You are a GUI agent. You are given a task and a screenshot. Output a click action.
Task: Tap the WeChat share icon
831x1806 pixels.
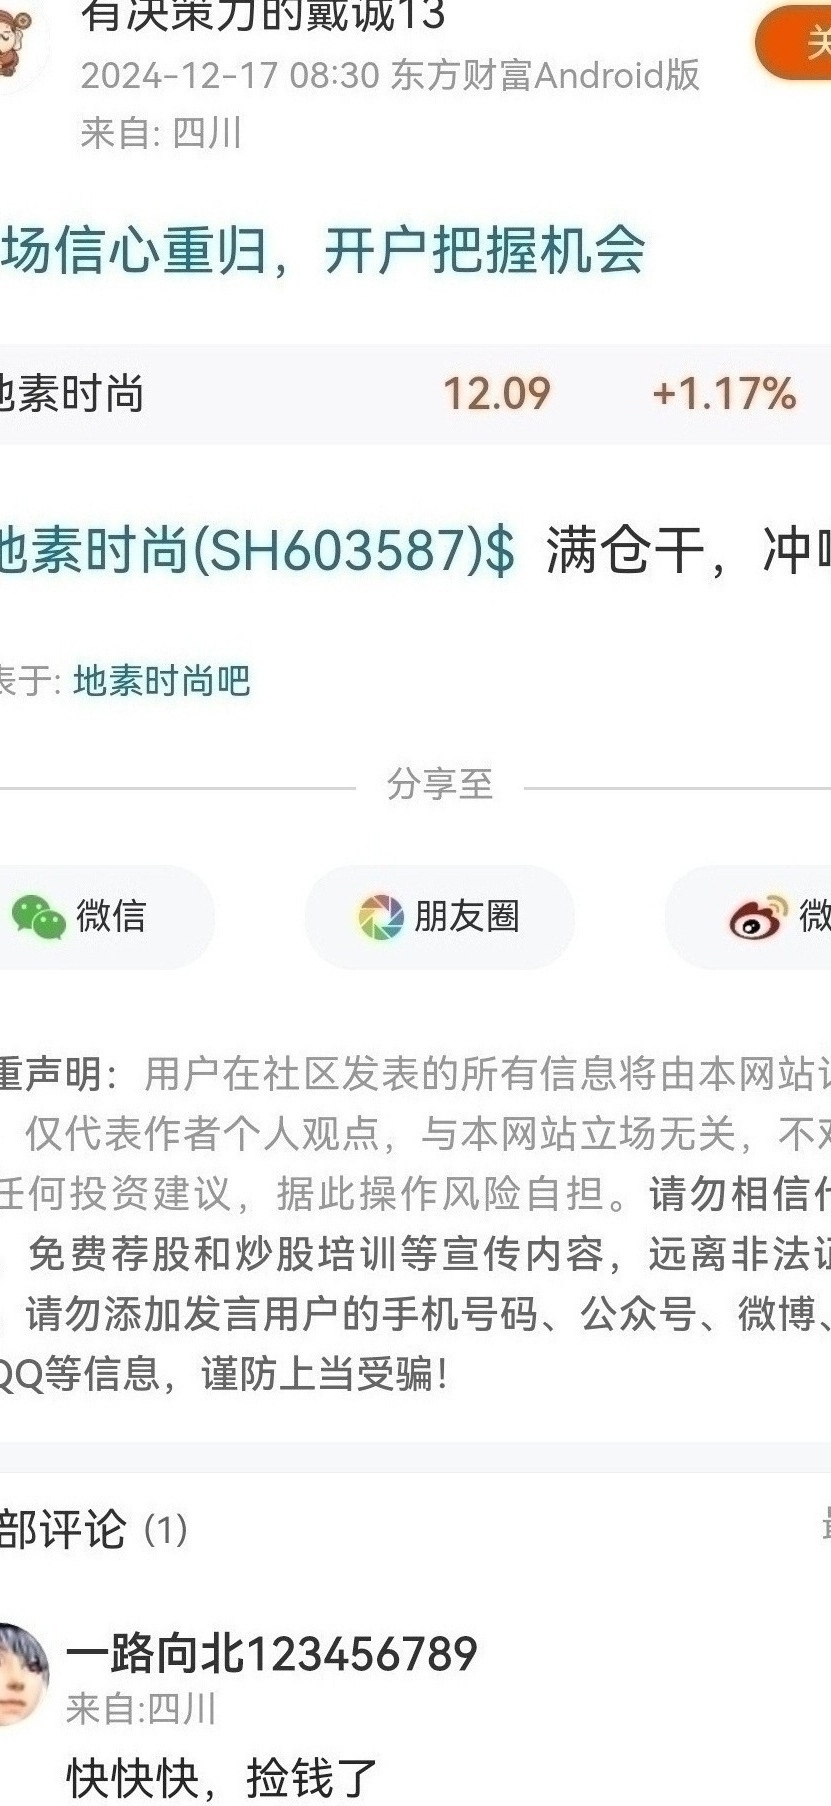pos(38,917)
